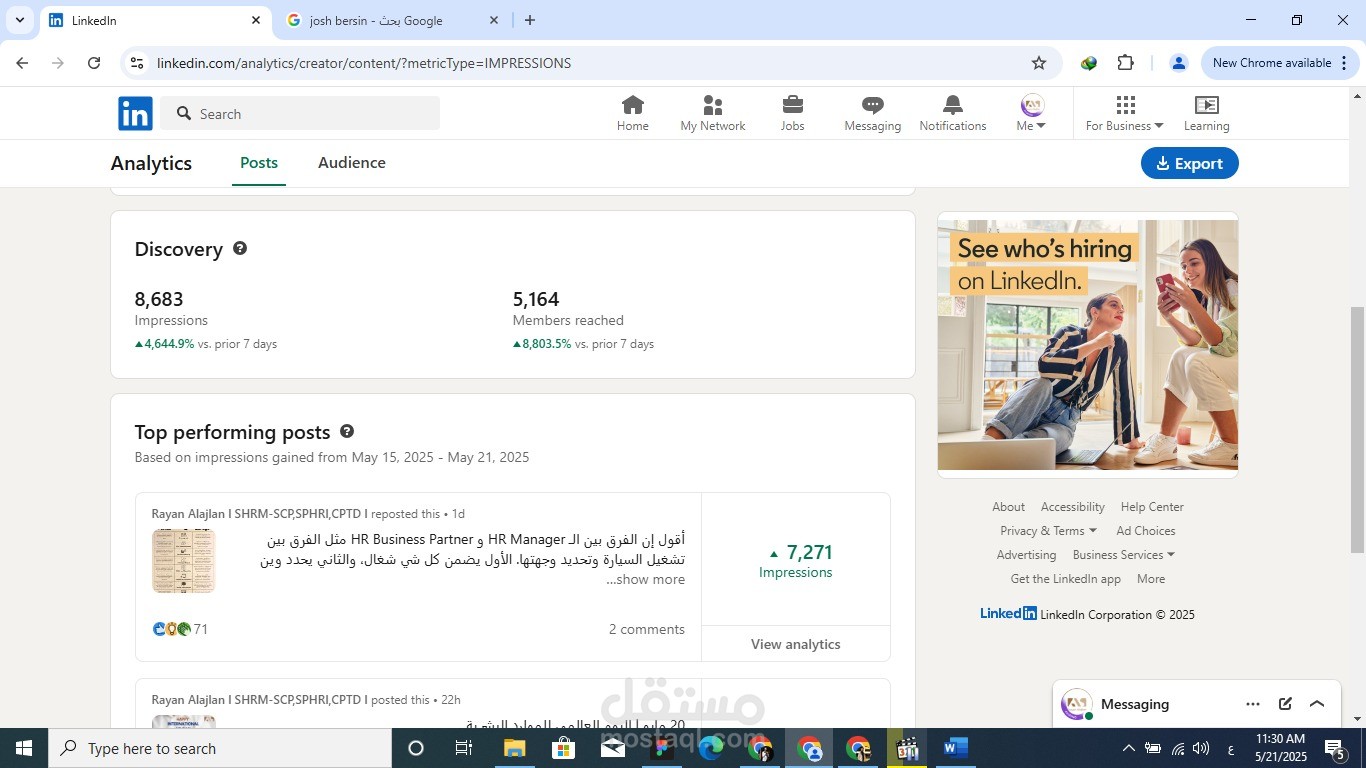Open the 2 comments link

(646, 629)
